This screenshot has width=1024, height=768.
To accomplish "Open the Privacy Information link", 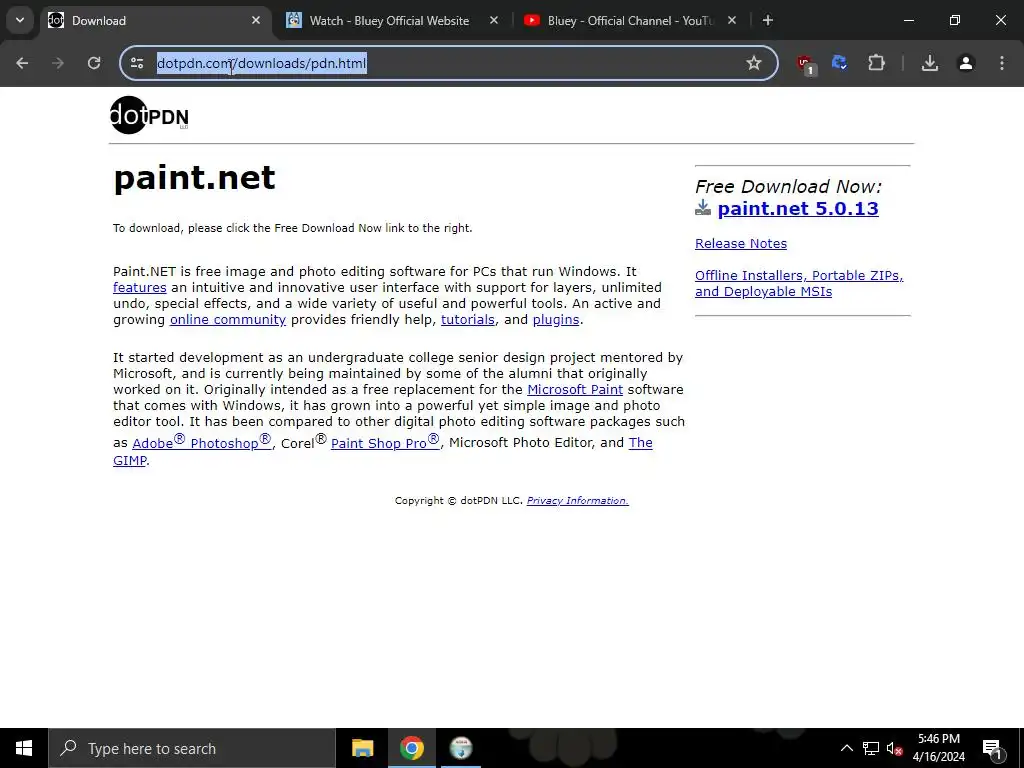I will pos(577,500).
